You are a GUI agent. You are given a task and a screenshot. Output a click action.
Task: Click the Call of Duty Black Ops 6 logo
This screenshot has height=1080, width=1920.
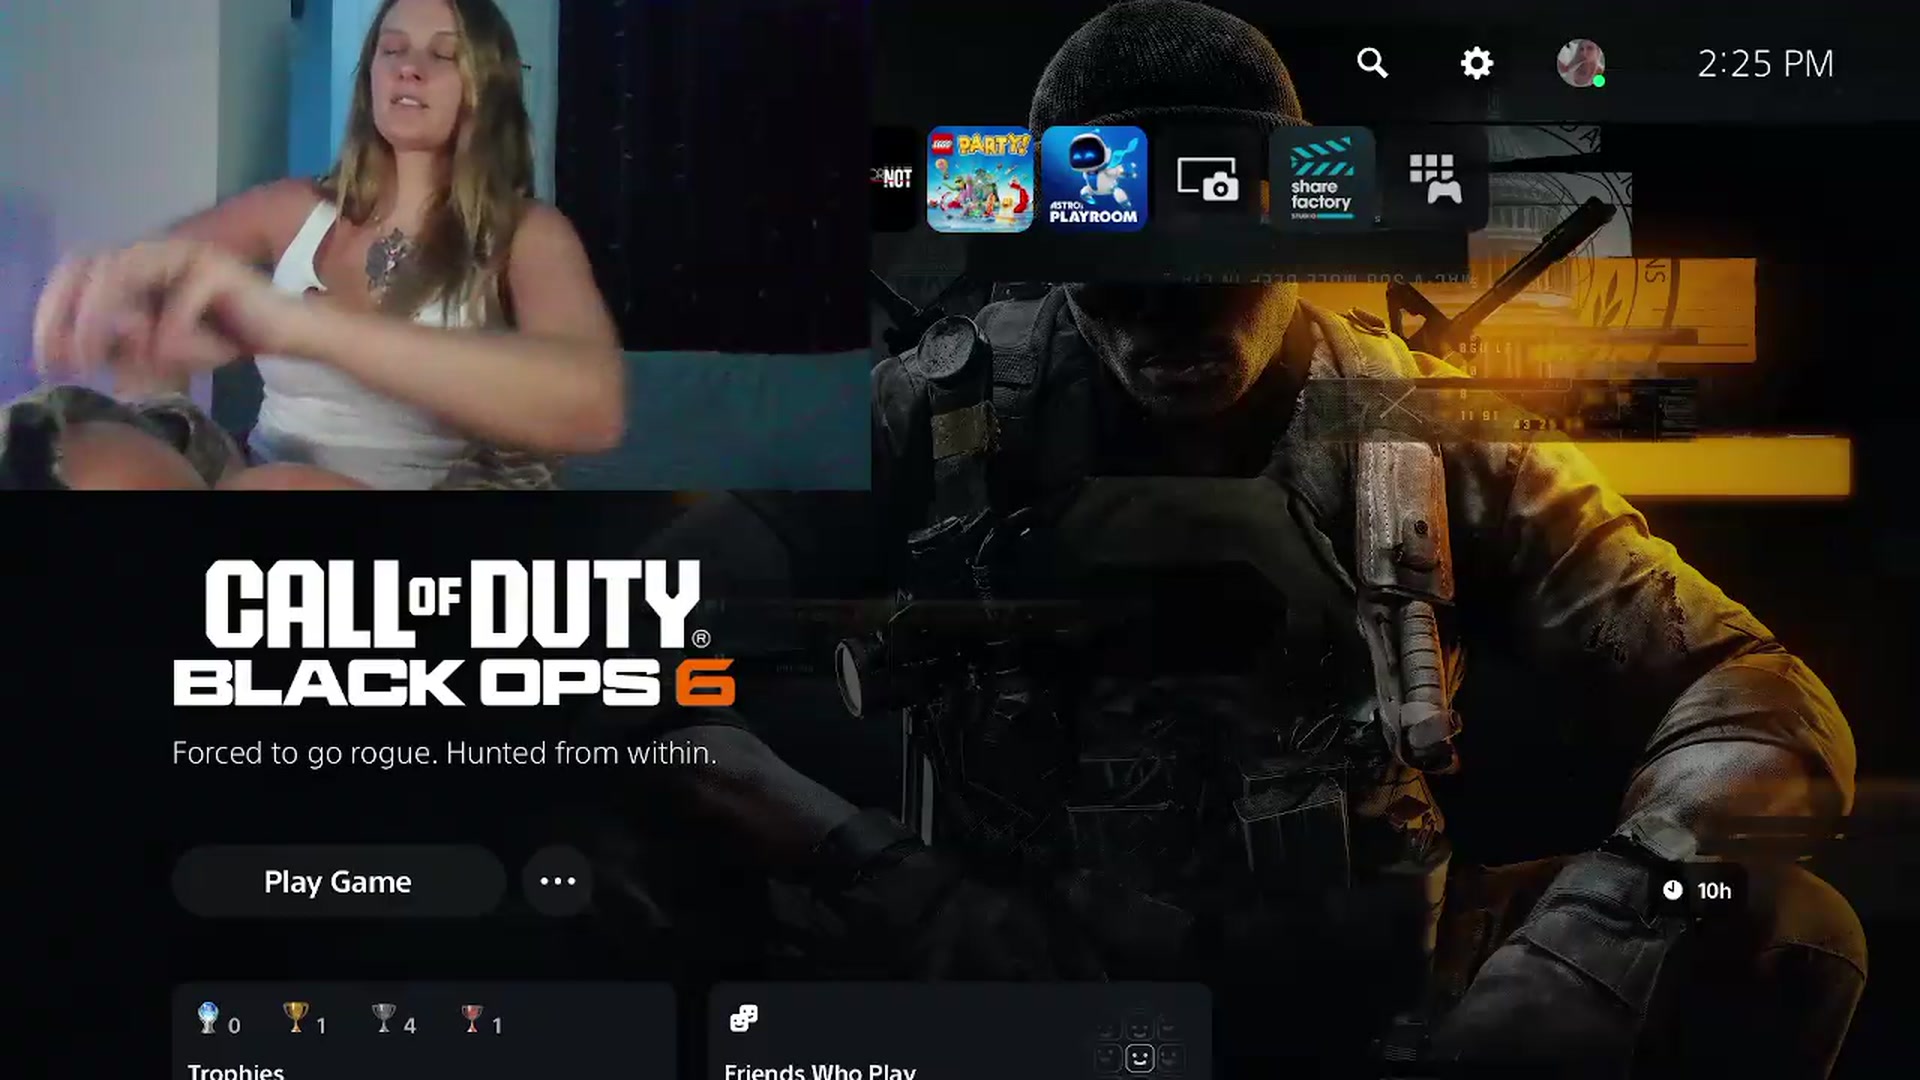click(455, 632)
